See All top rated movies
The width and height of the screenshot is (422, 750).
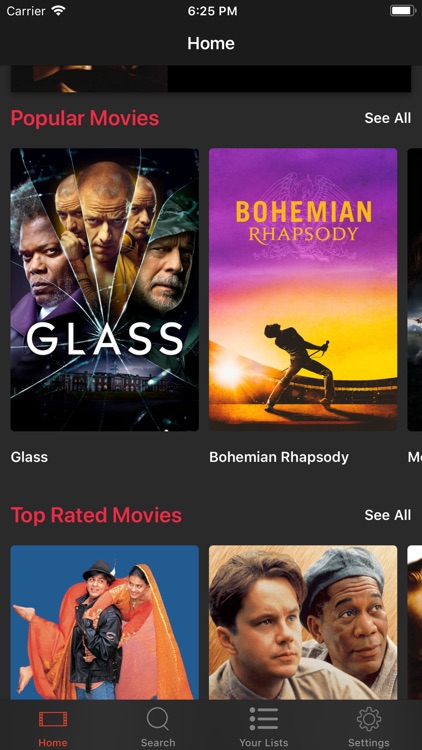pos(388,515)
